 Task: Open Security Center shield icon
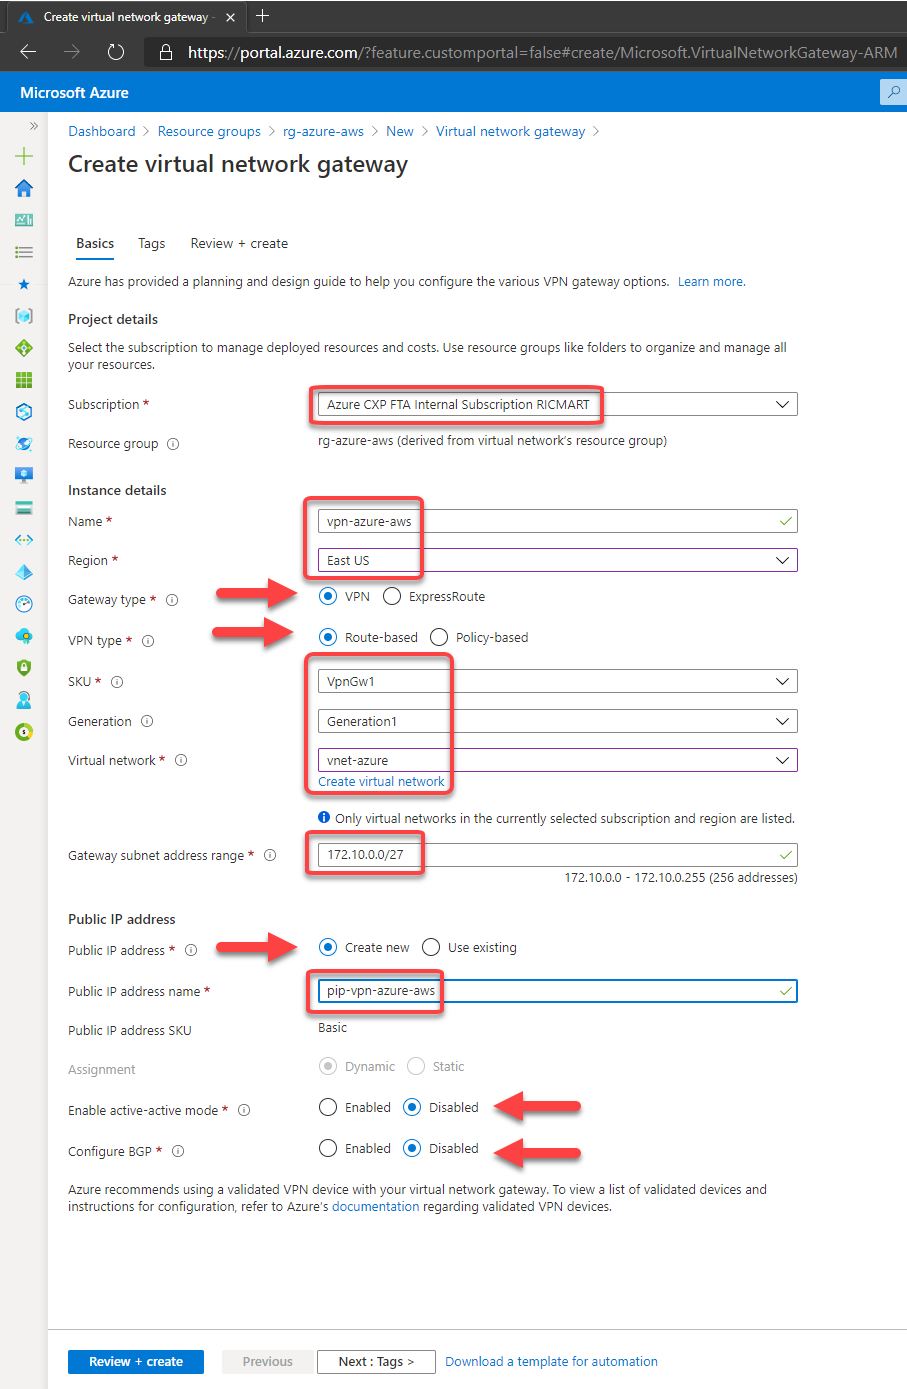click(x=24, y=668)
